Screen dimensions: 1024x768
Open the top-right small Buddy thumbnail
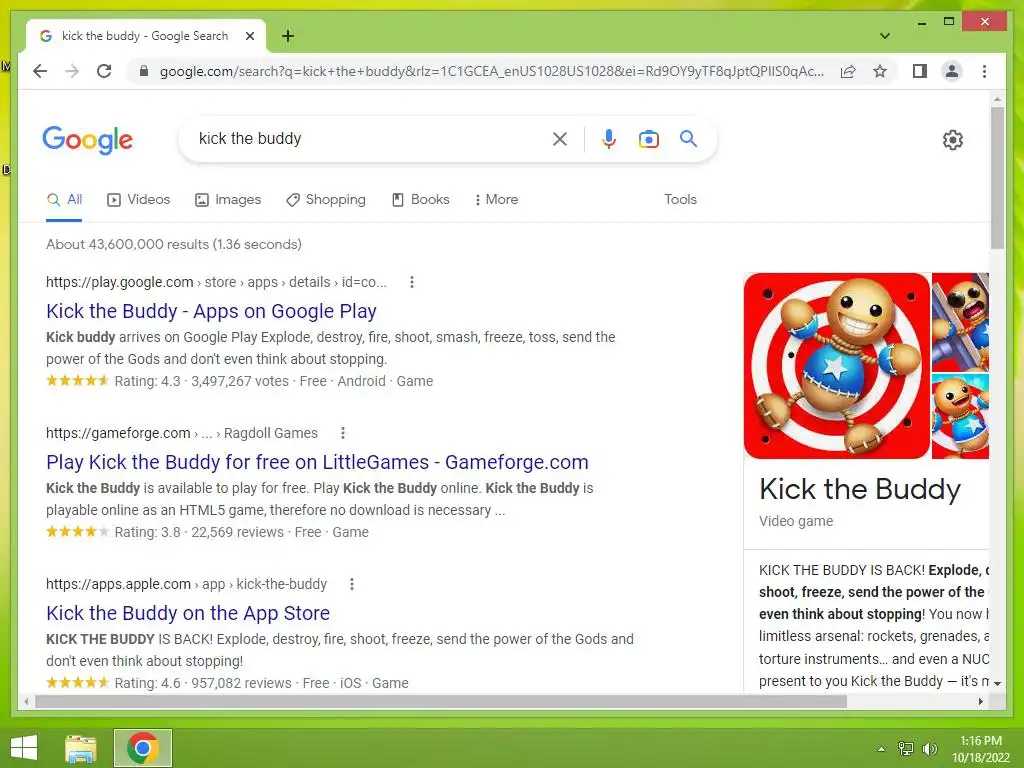point(960,322)
